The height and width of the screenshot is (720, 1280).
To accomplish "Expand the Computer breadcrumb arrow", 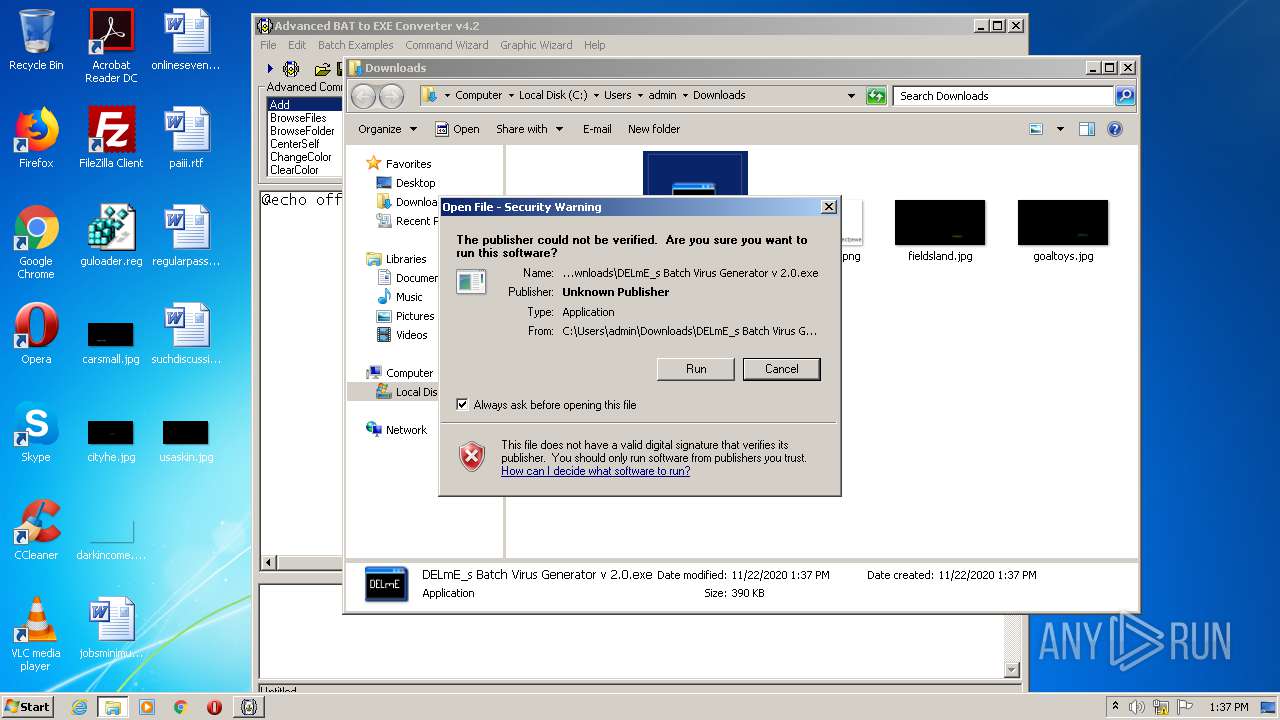I will pos(511,96).
